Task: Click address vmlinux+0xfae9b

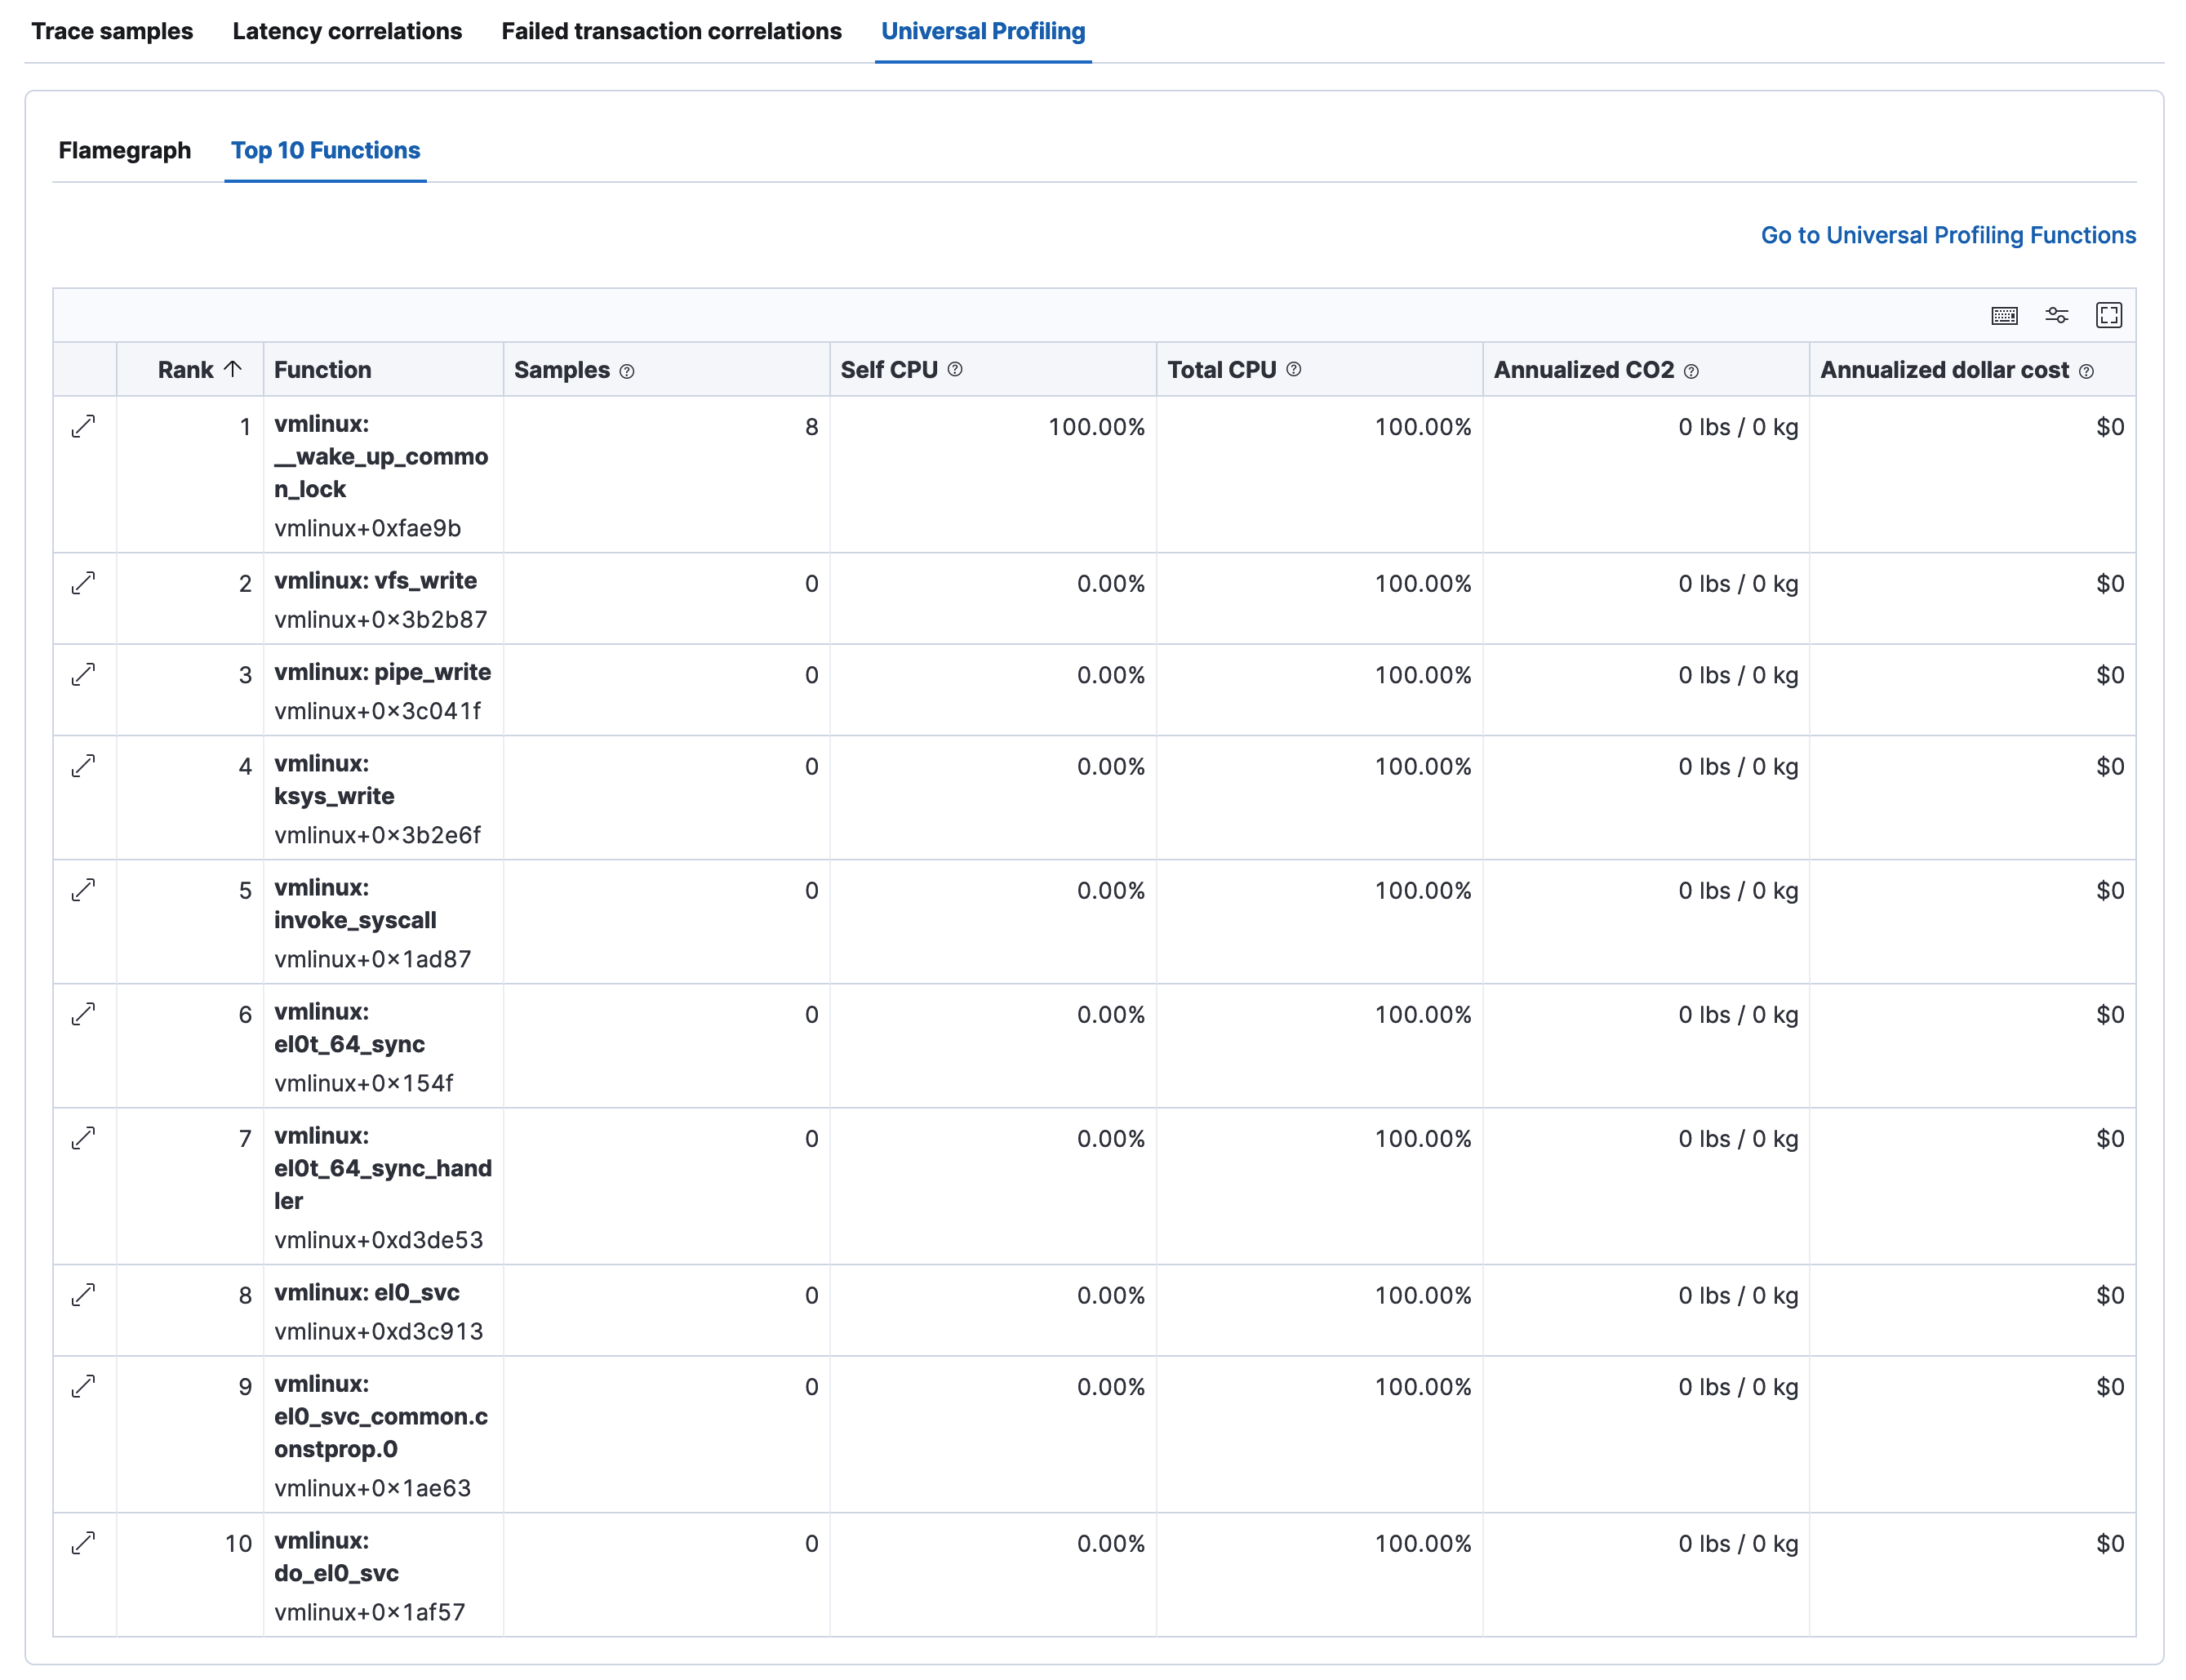Action: 368,528
